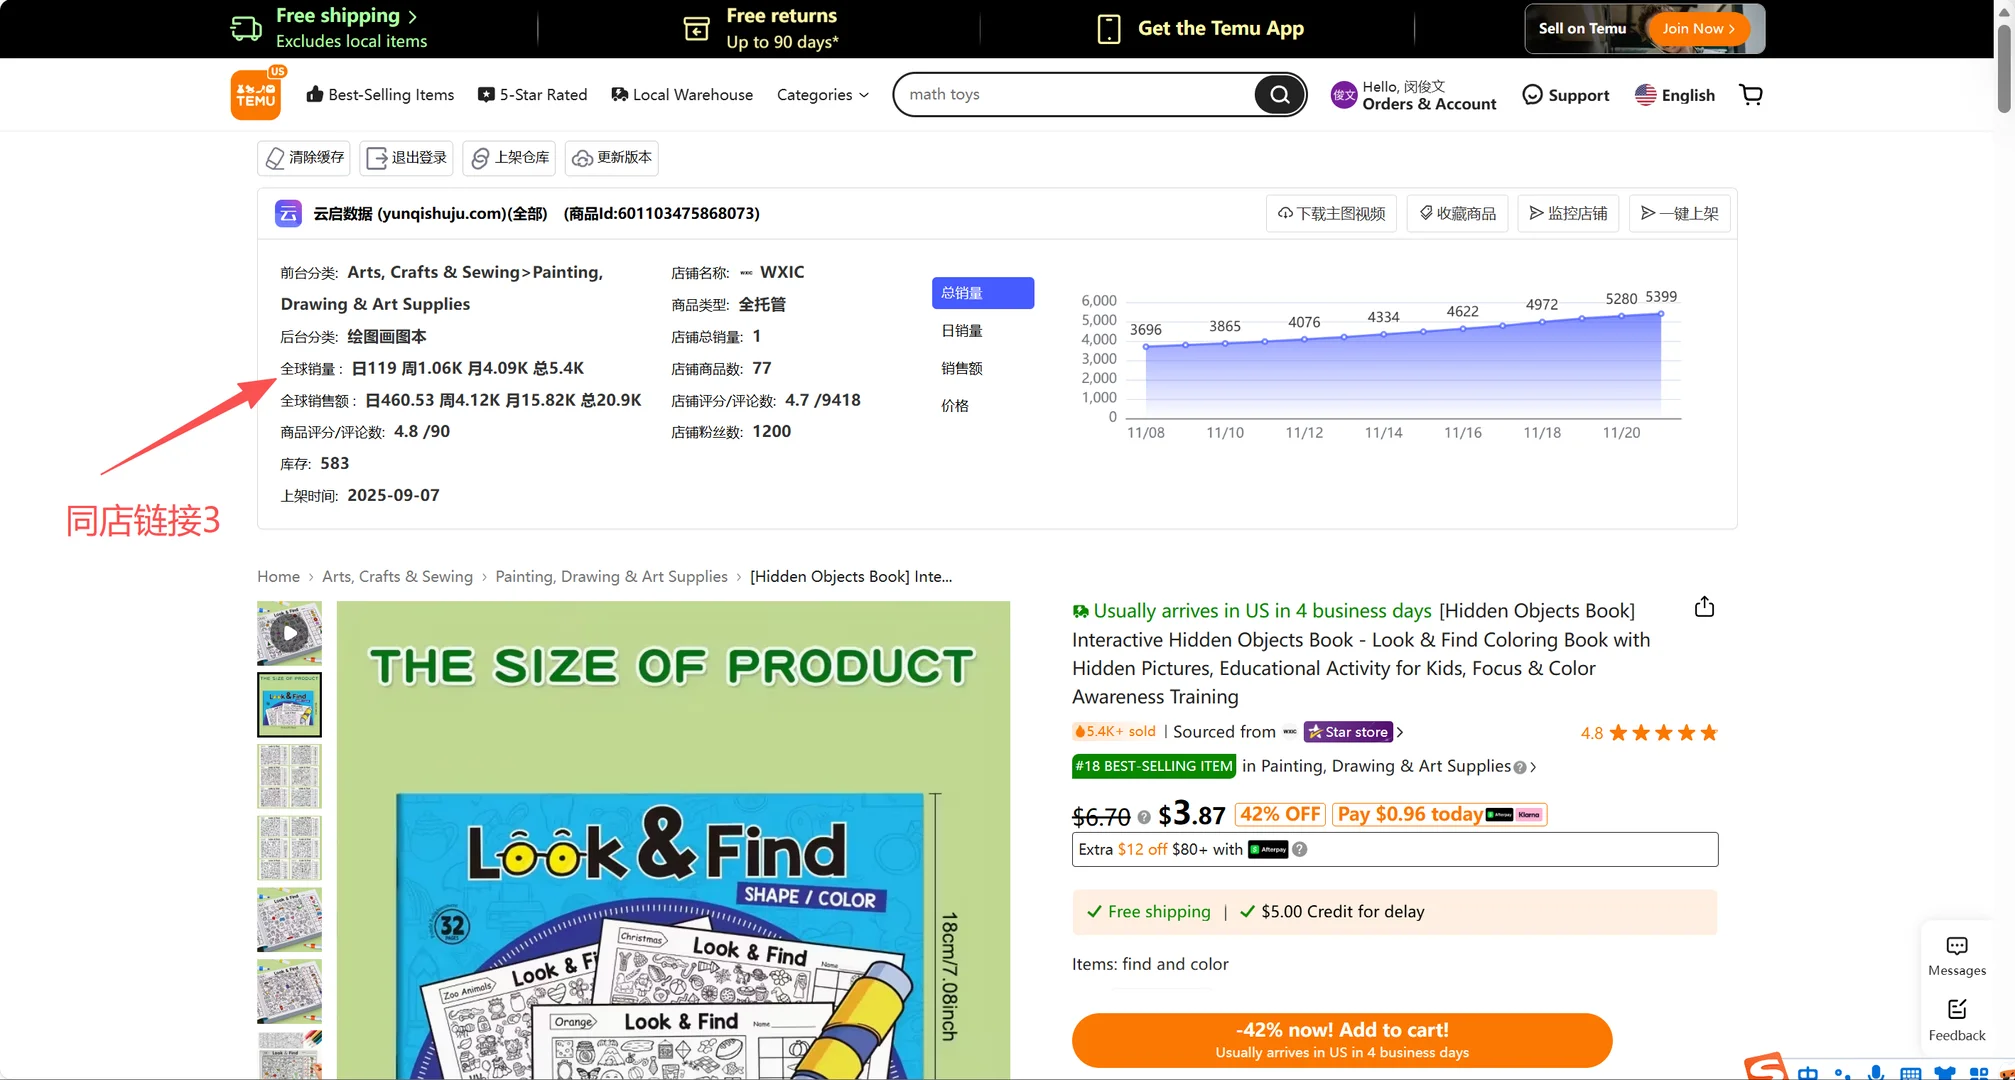Viewport: 2015px width, 1080px height.
Task: Click help icon after Painting, Drawing & Art Supplies rank
Action: coord(1520,767)
